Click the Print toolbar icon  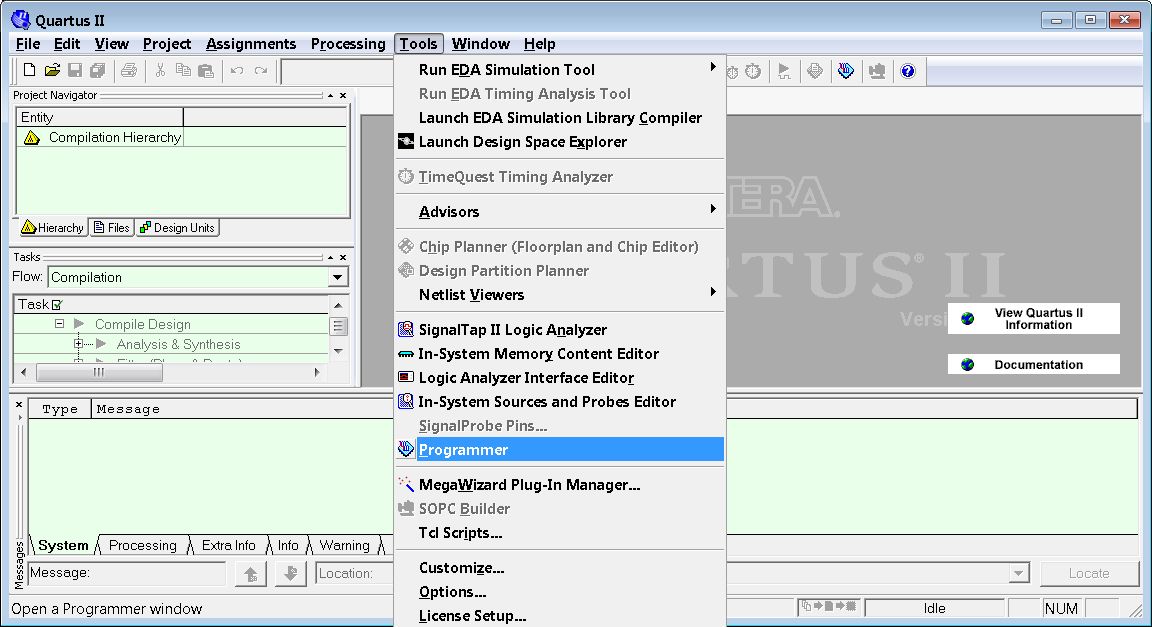[x=129, y=71]
